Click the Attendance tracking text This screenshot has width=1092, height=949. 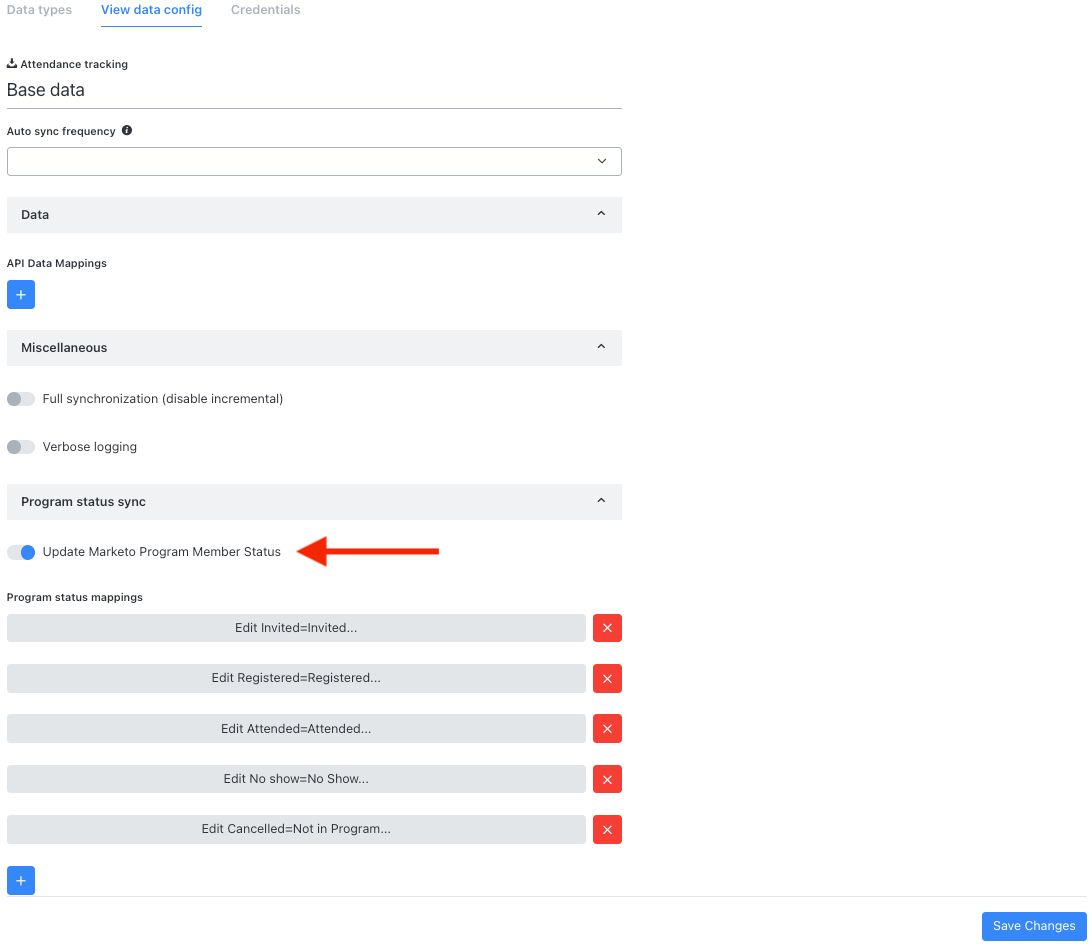tap(74, 64)
